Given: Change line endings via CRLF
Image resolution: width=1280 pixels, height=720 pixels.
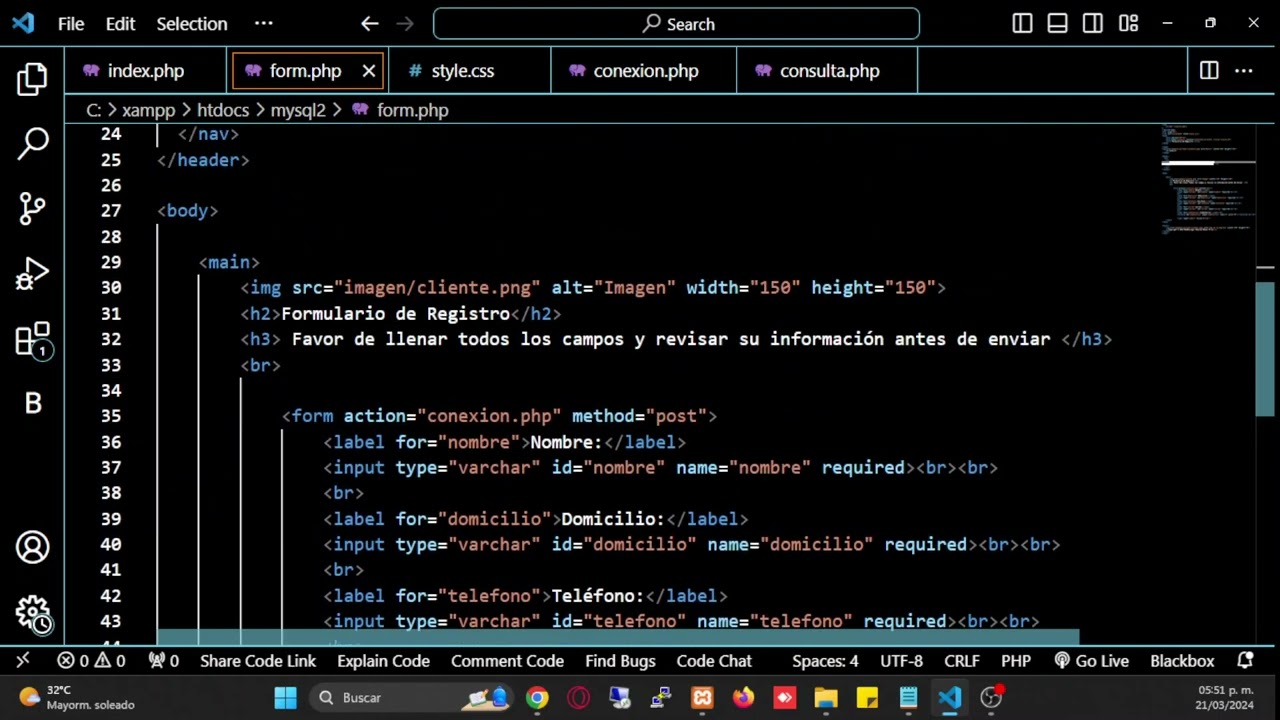Looking at the screenshot, I should point(962,660).
